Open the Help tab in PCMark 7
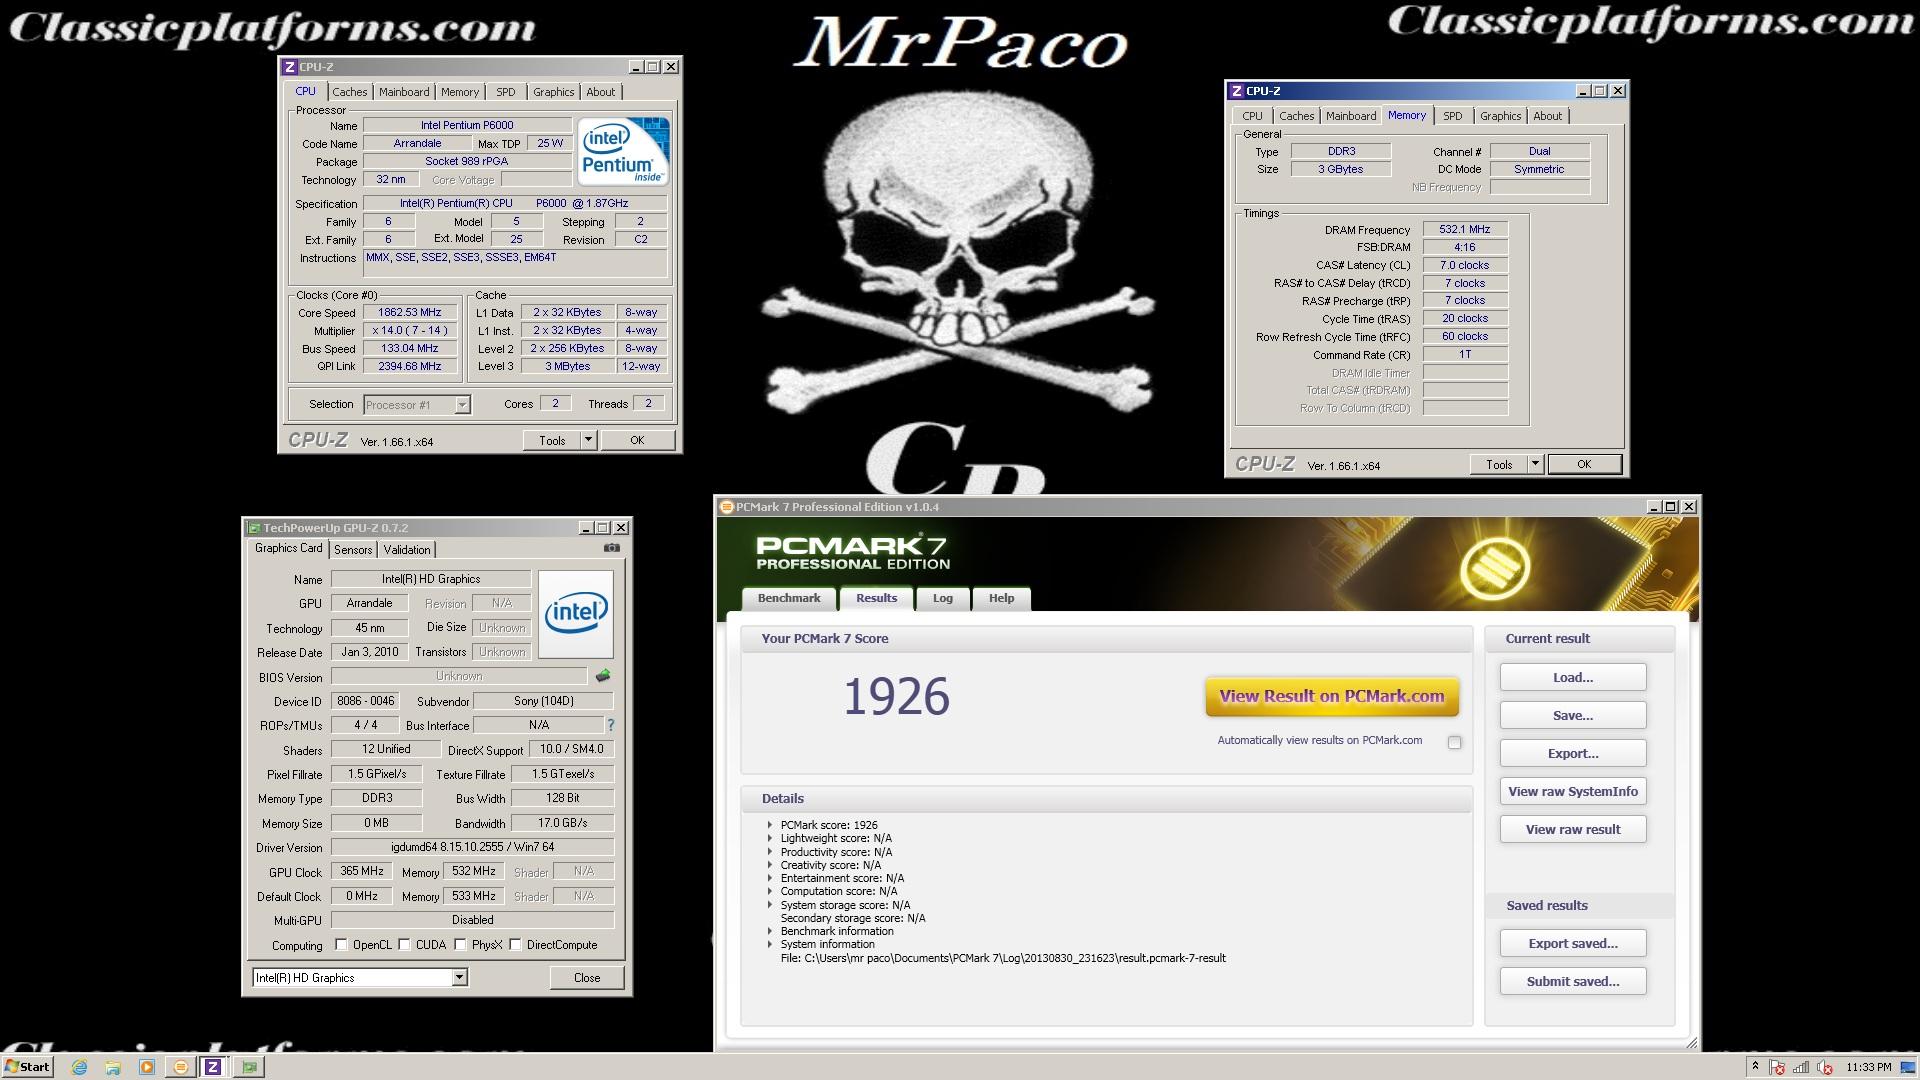This screenshot has height=1080, width=1920. [1001, 598]
